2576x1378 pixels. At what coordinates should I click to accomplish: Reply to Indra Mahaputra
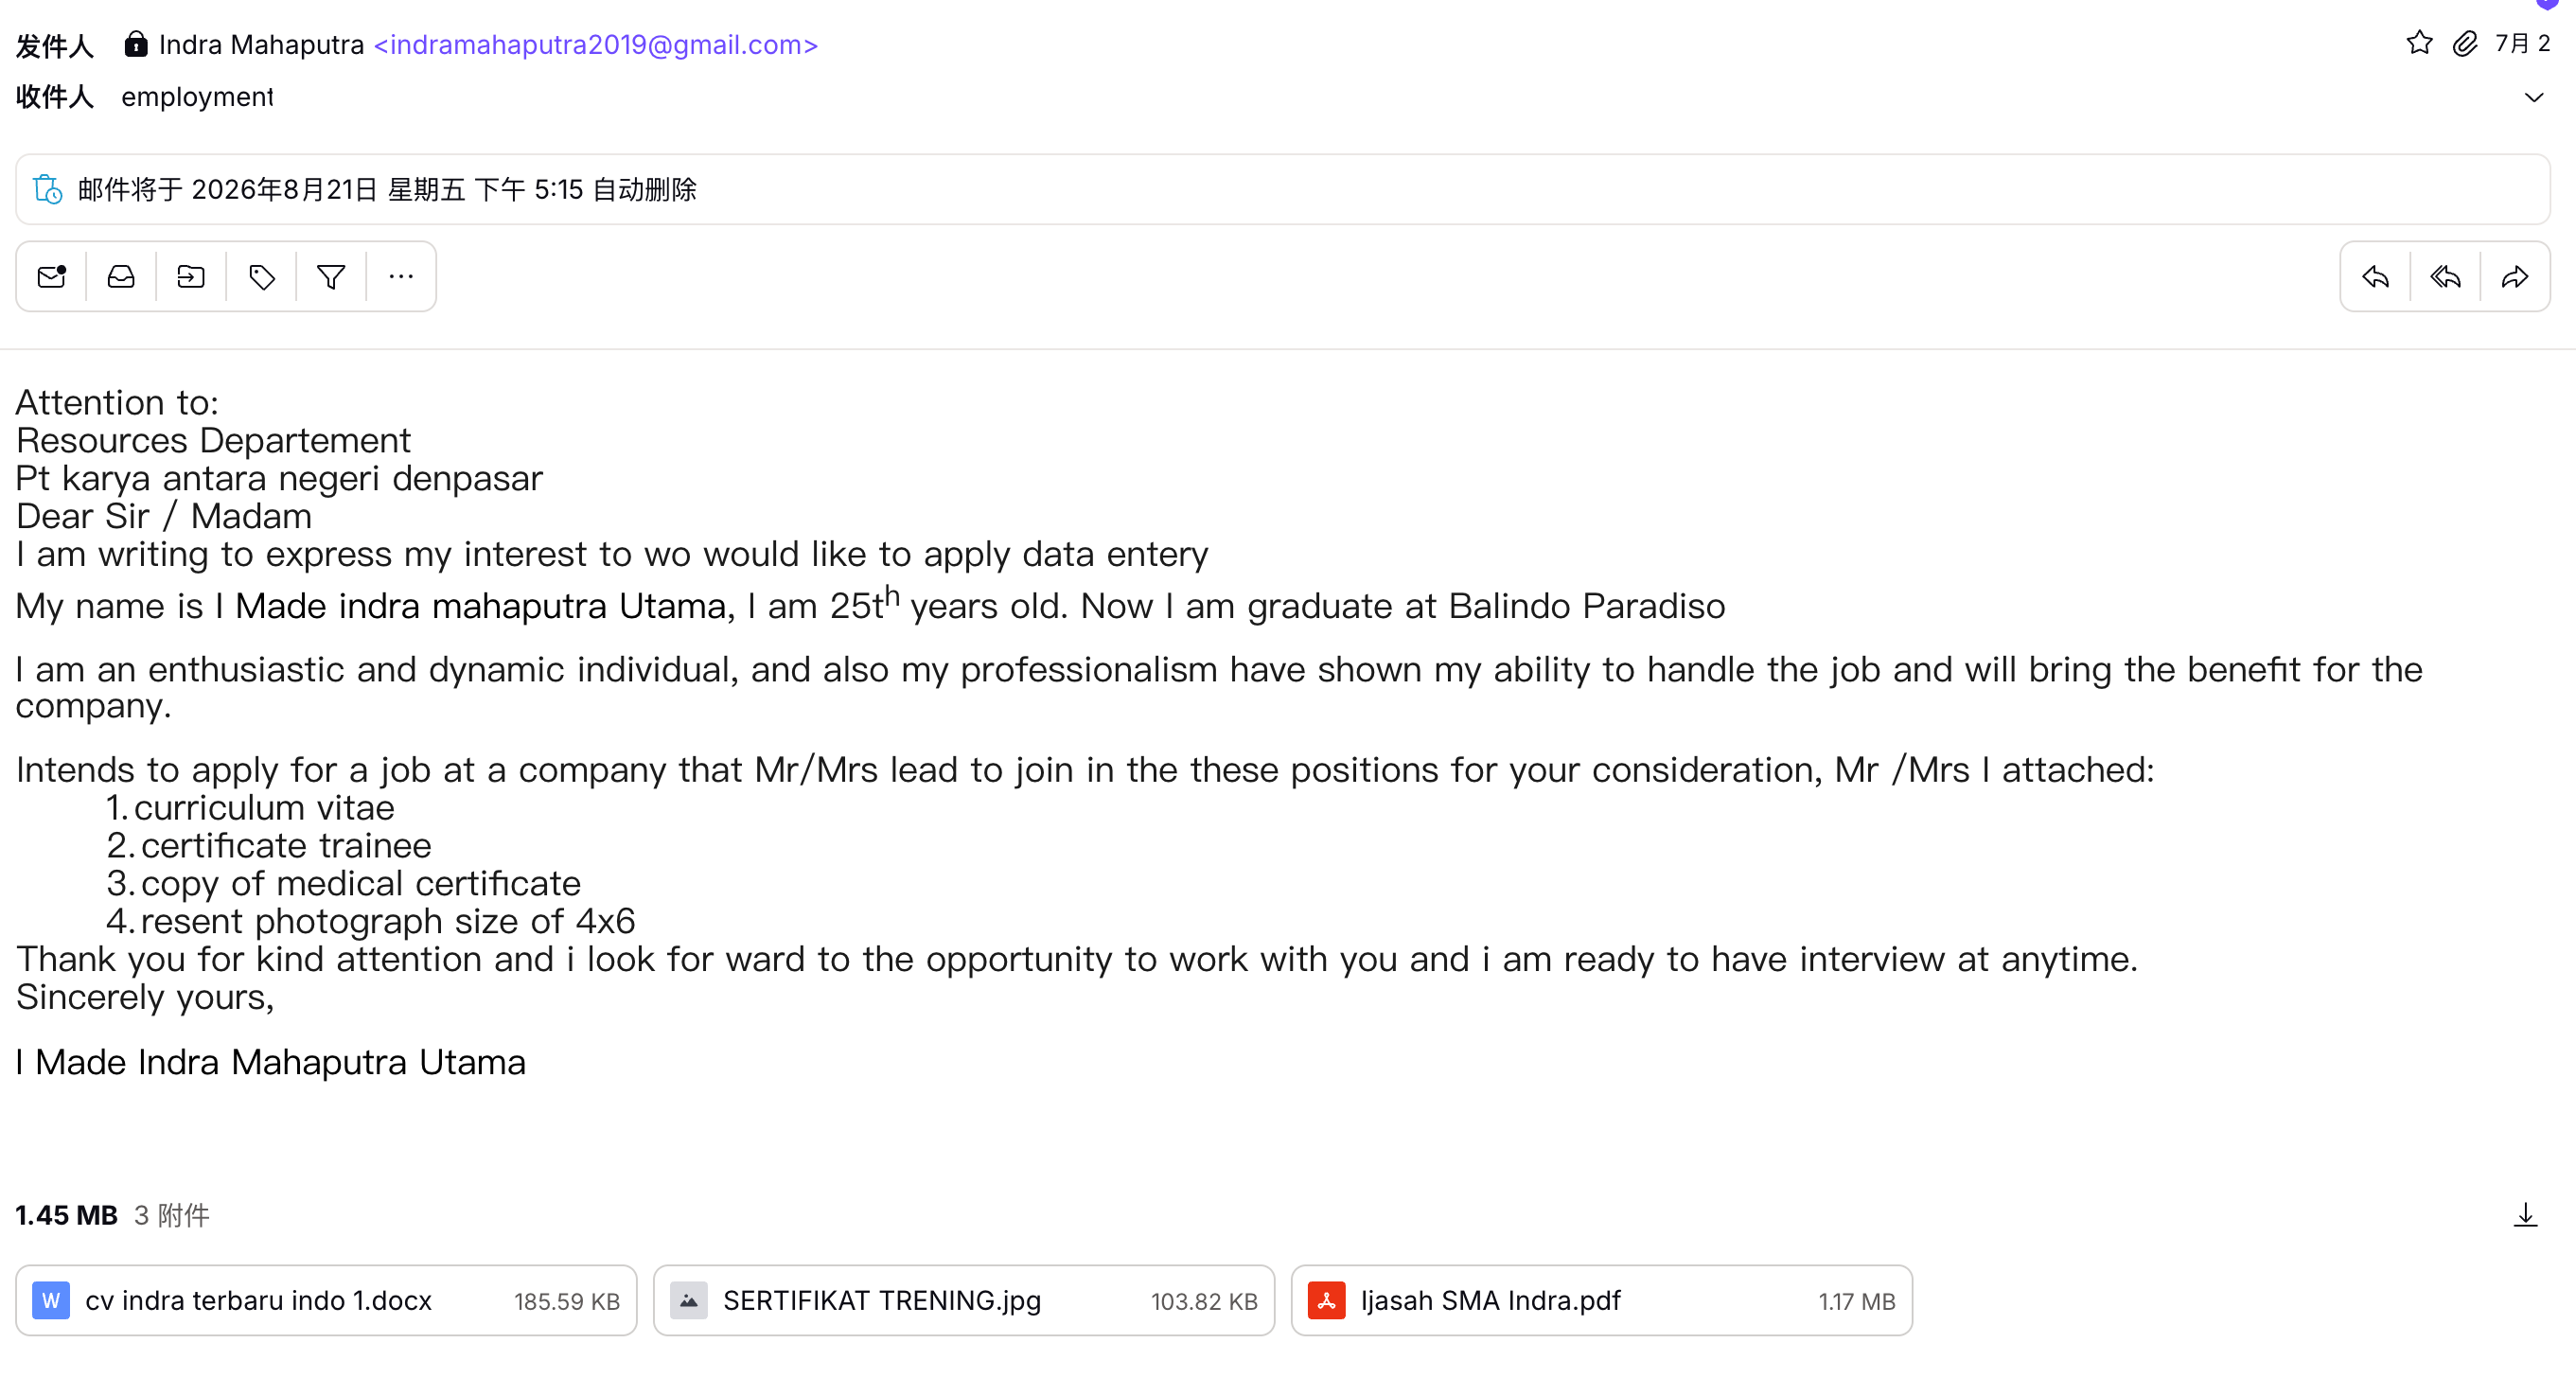[x=2376, y=276]
